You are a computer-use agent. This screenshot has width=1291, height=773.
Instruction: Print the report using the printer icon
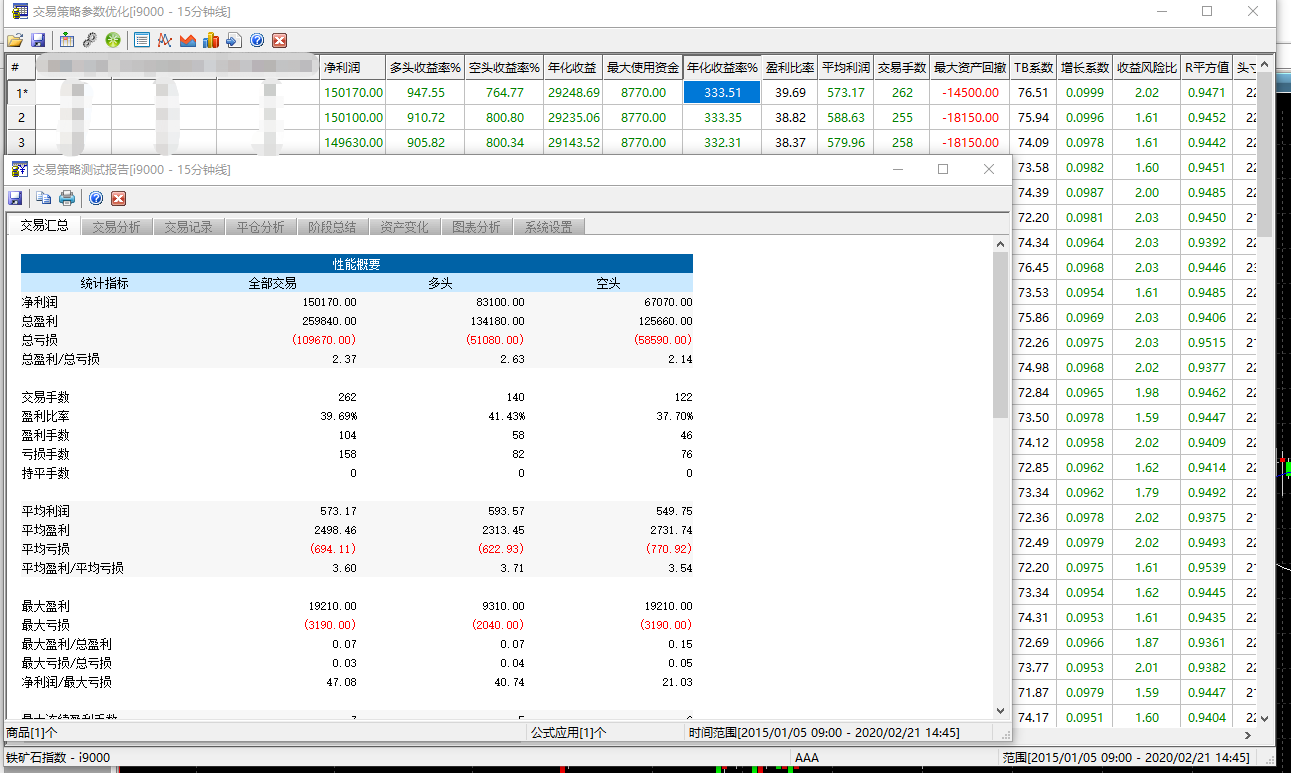67,198
